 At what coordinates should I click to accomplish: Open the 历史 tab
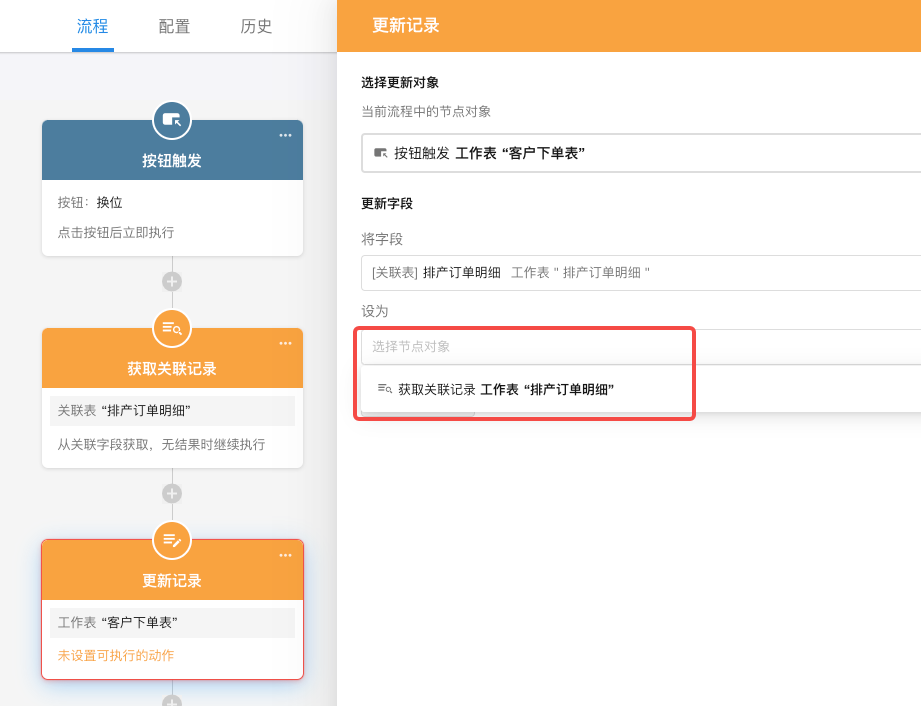tap(256, 26)
